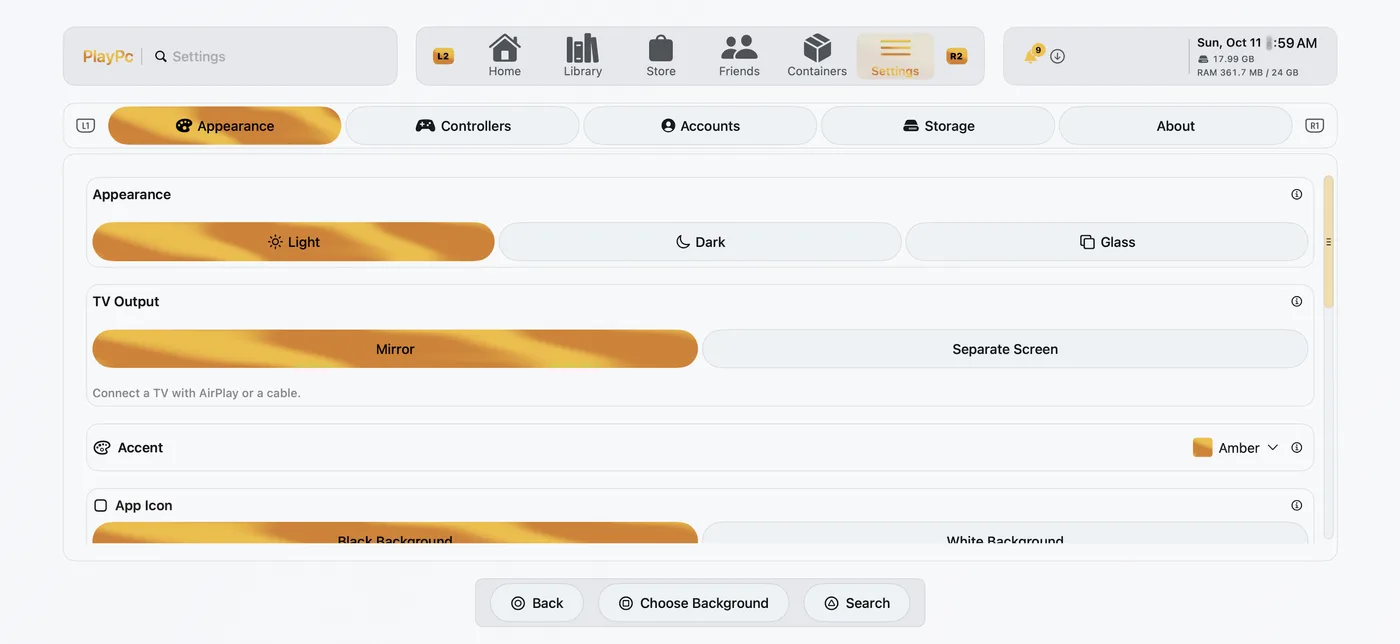Click the Connect a TV with AirPlay hint
This screenshot has width=1400, height=644.
[x=197, y=393]
